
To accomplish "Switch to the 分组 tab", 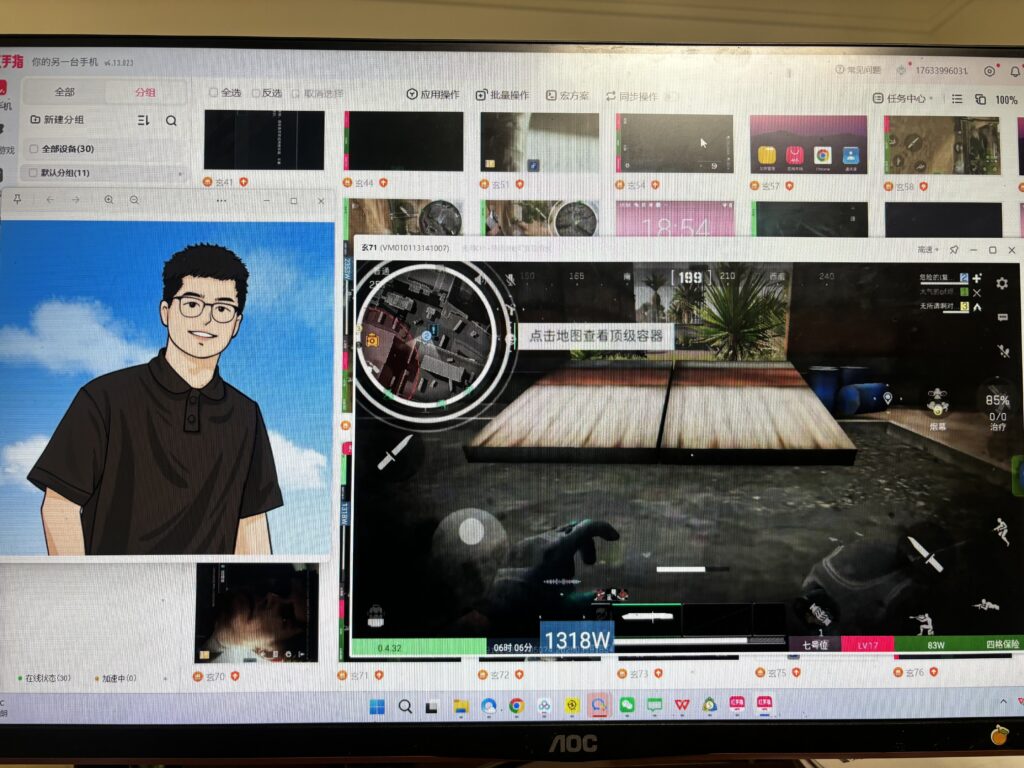I will [x=145, y=93].
